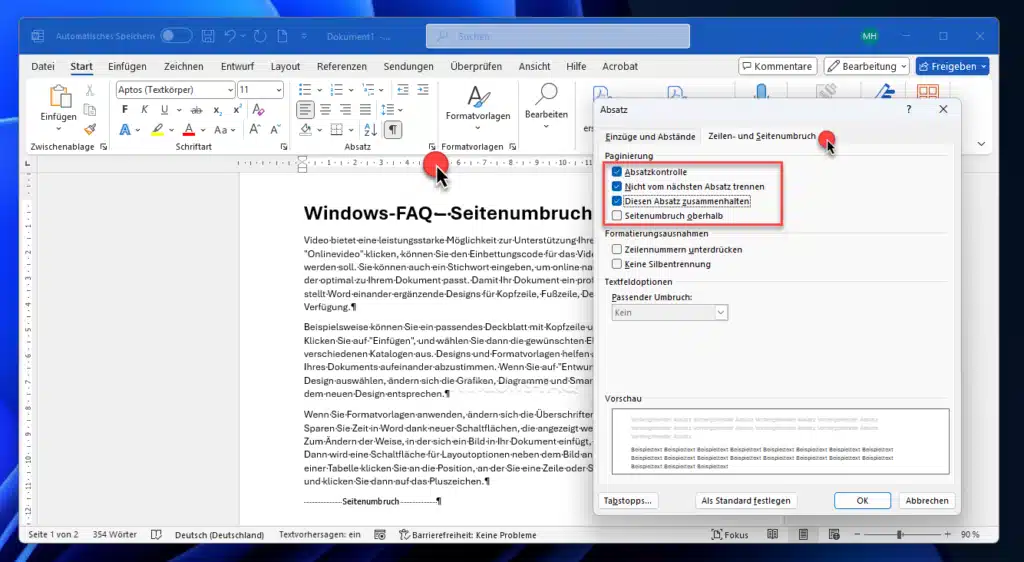Screen dimensions: 1024x562
Task: Open Bearbeitung mode dropdown
Action: tap(867, 66)
